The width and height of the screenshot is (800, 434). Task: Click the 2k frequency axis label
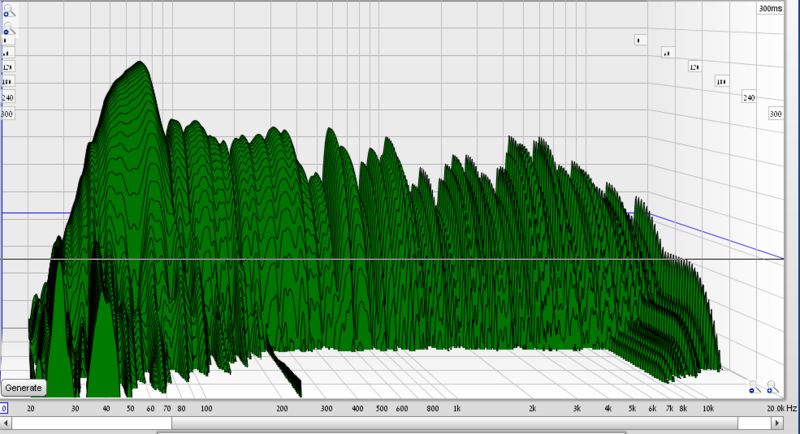click(533, 409)
